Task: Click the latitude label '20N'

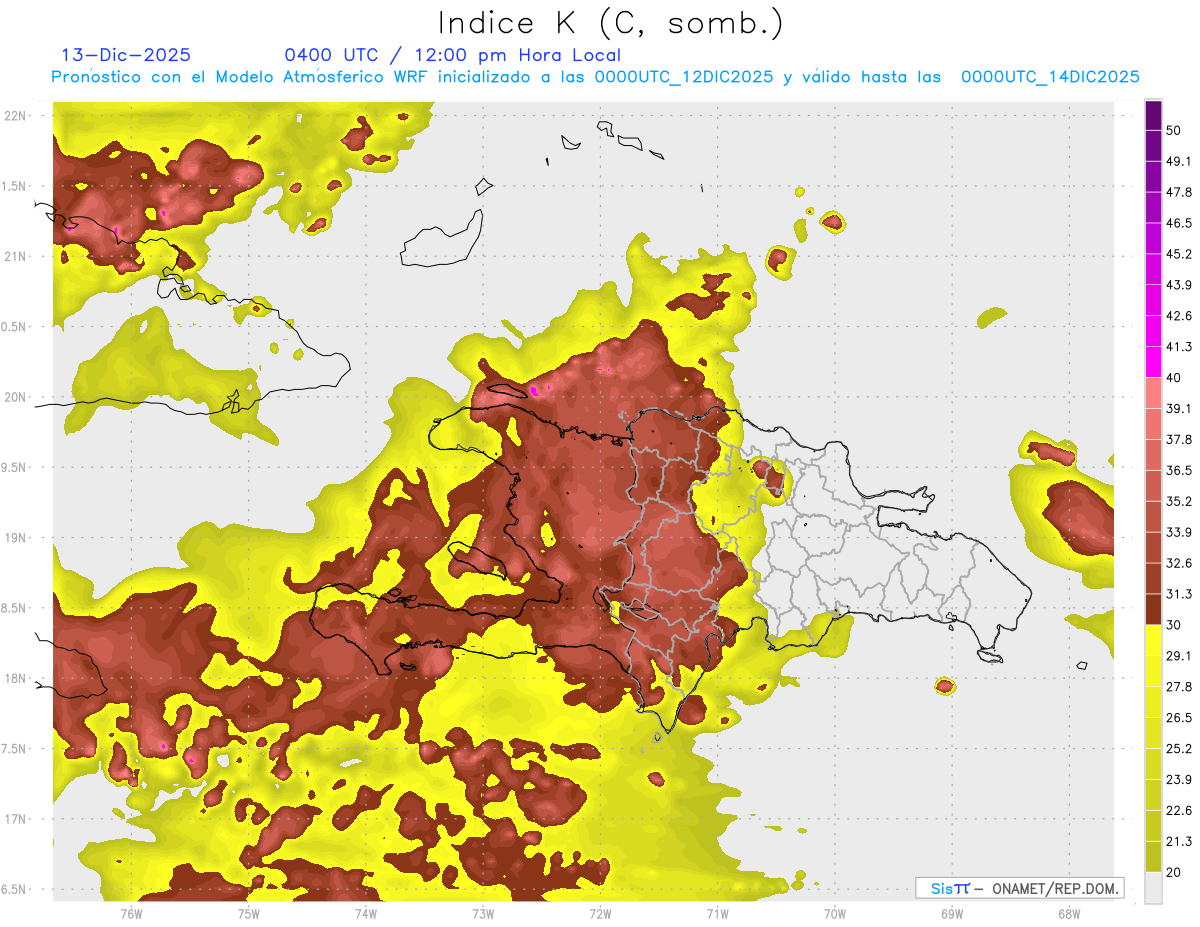Action: click(15, 397)
